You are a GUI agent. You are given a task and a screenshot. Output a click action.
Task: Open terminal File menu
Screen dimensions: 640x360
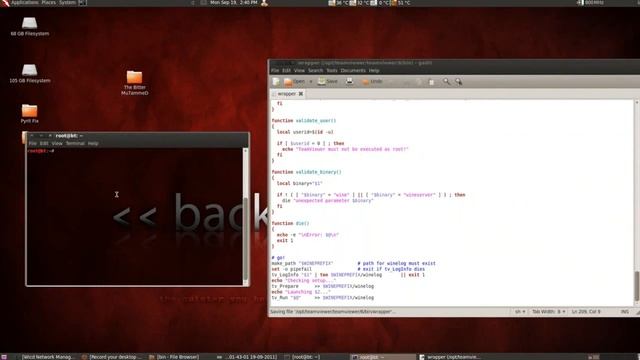pos(33,144)
